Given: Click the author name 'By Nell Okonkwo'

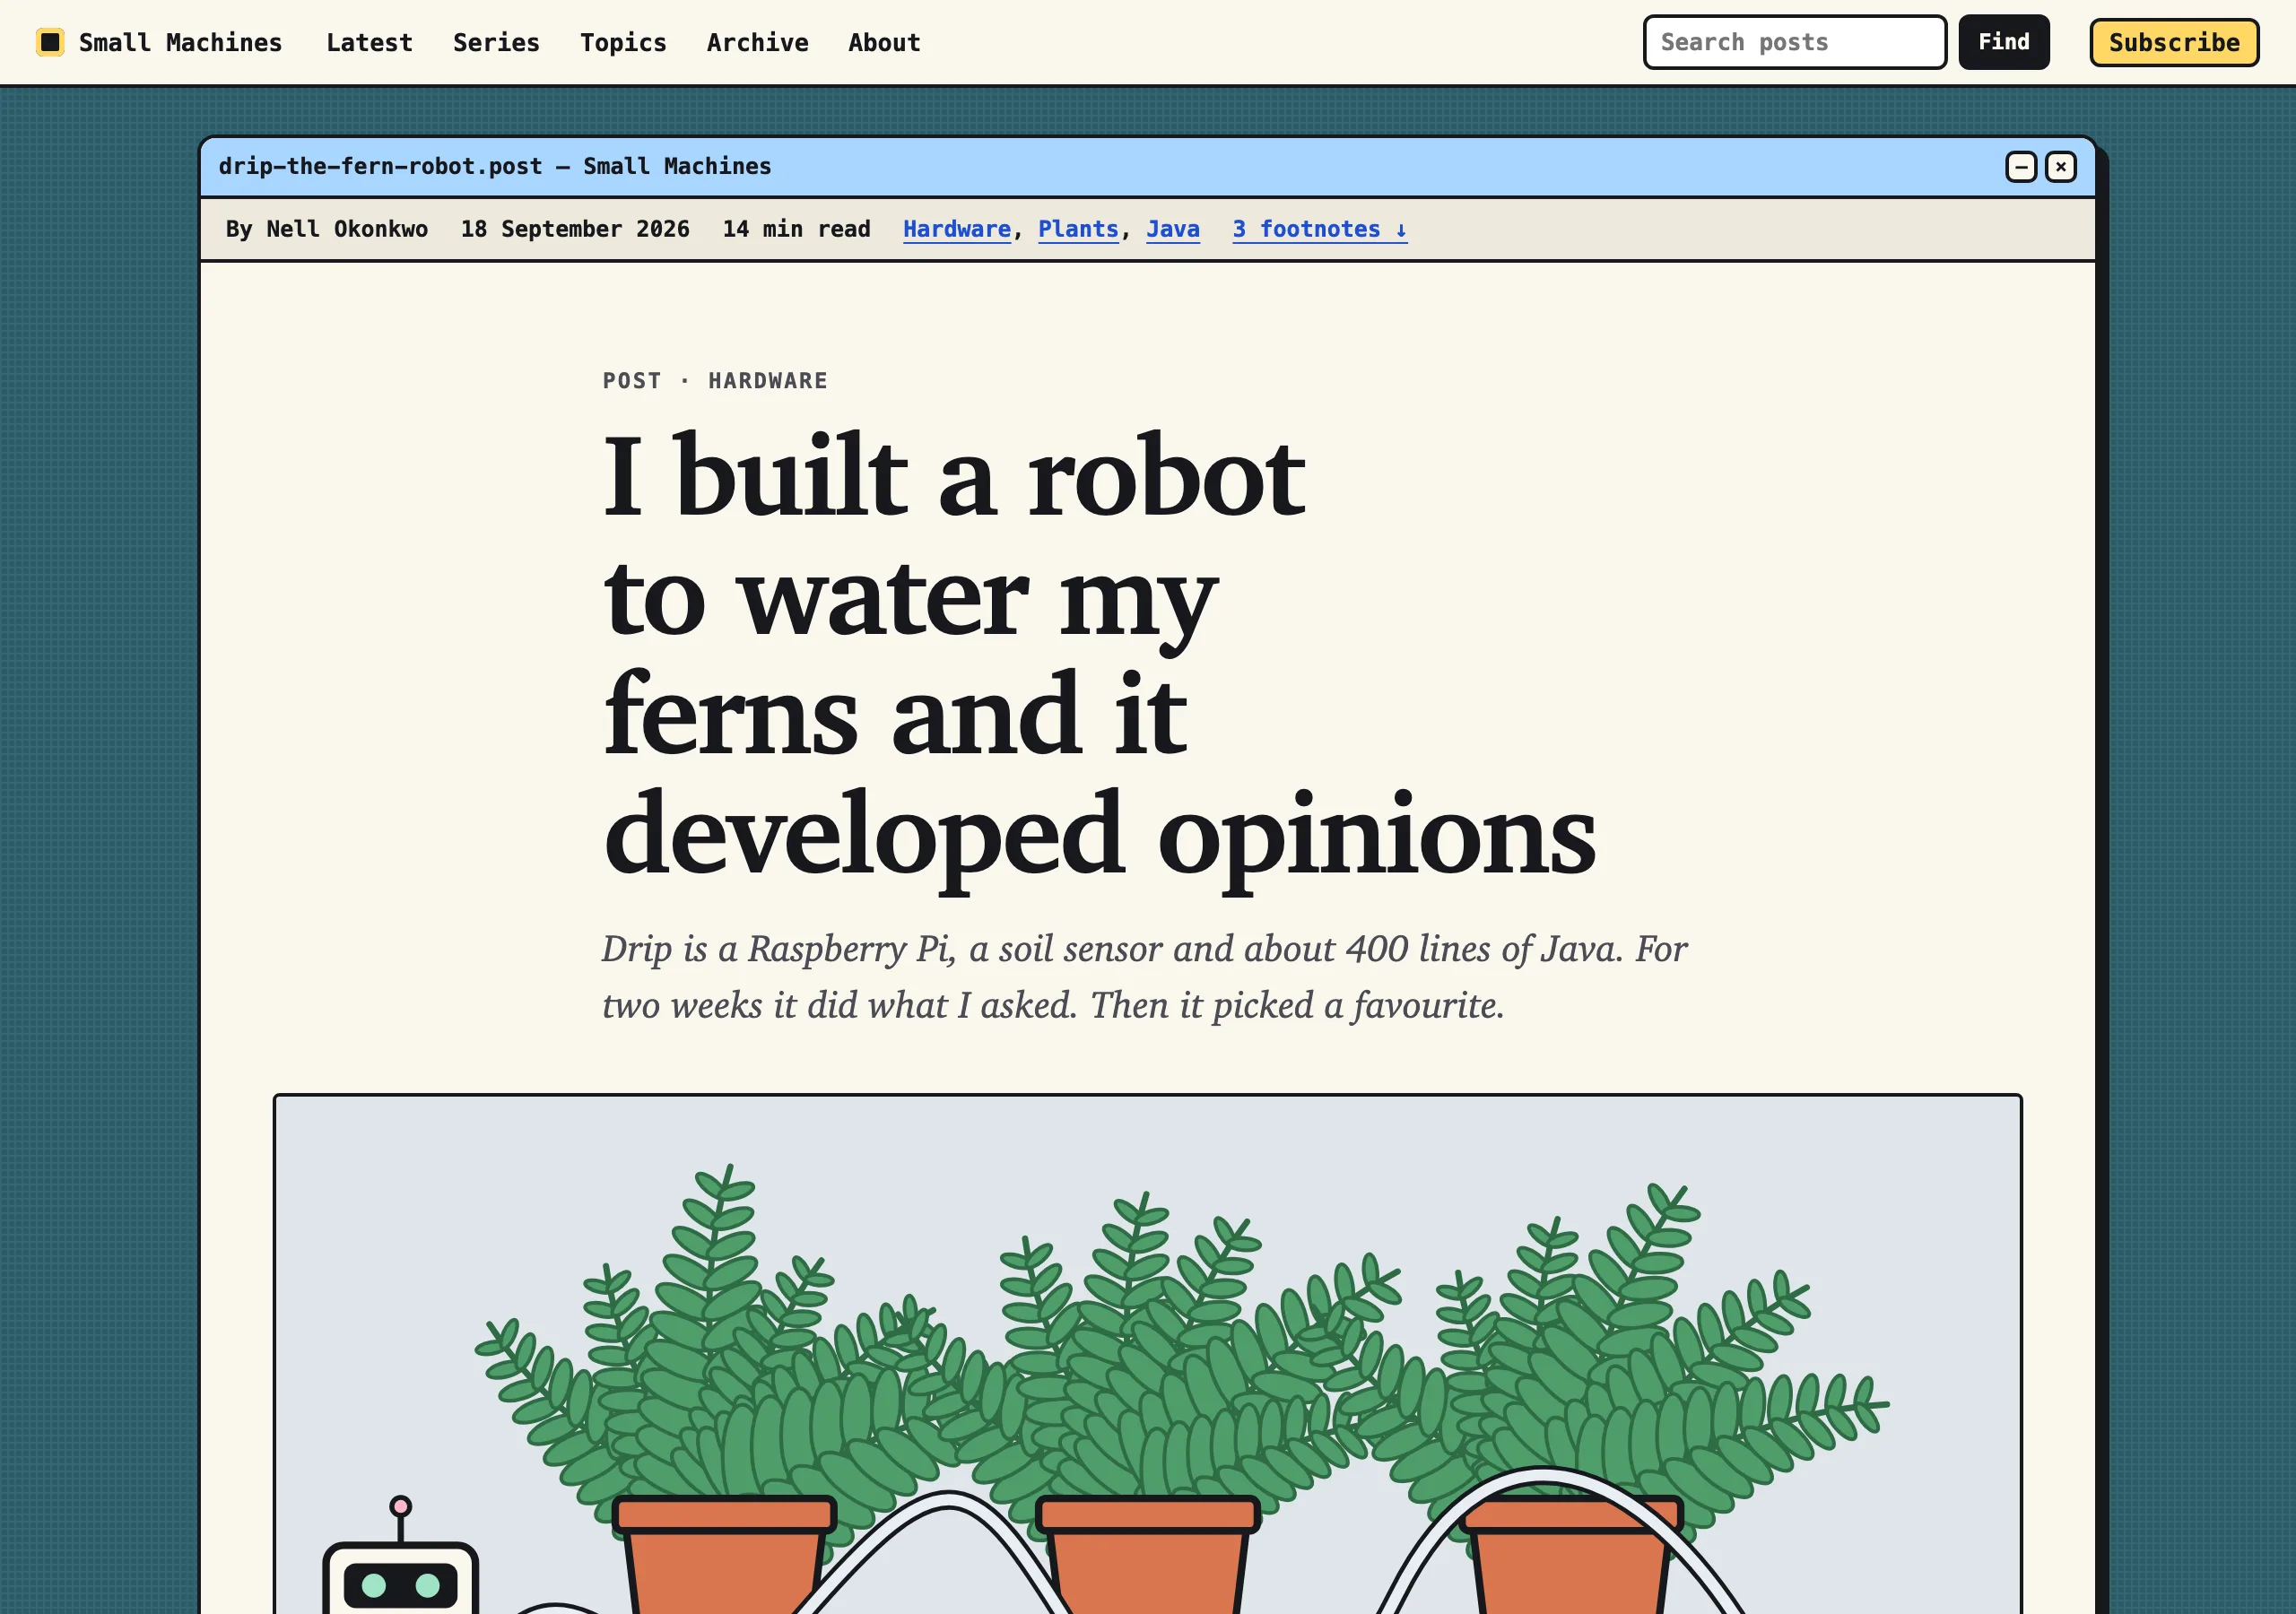Looking at the screenshot, I should coord(327,229).
